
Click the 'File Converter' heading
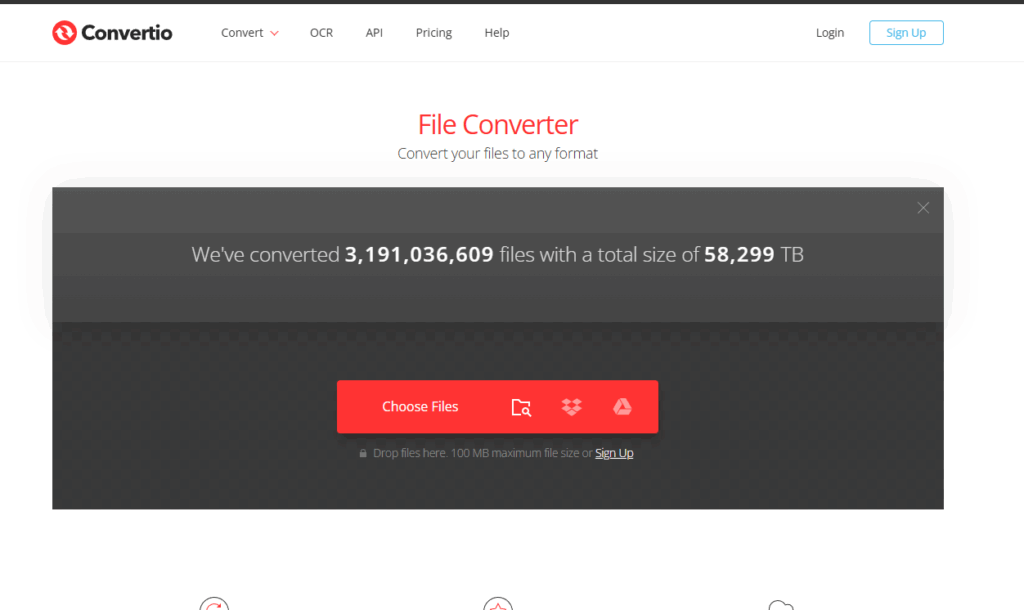[x=498, y=125]
